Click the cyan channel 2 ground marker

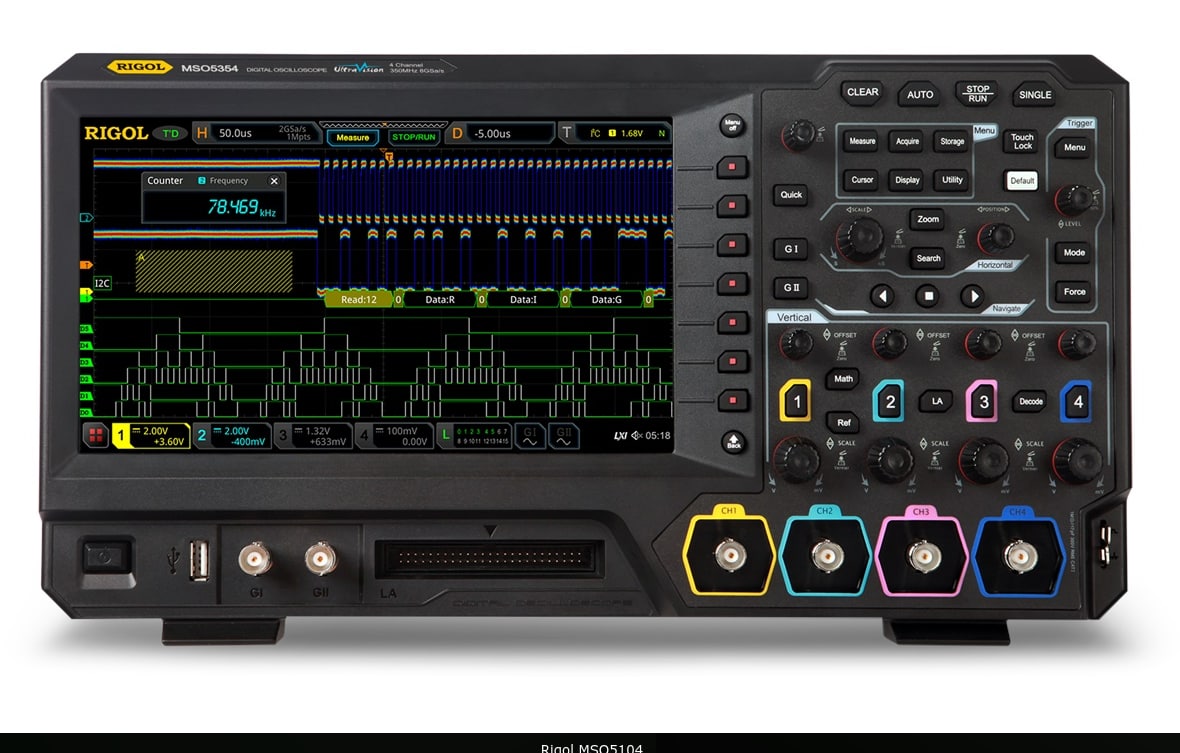(86, 217)
